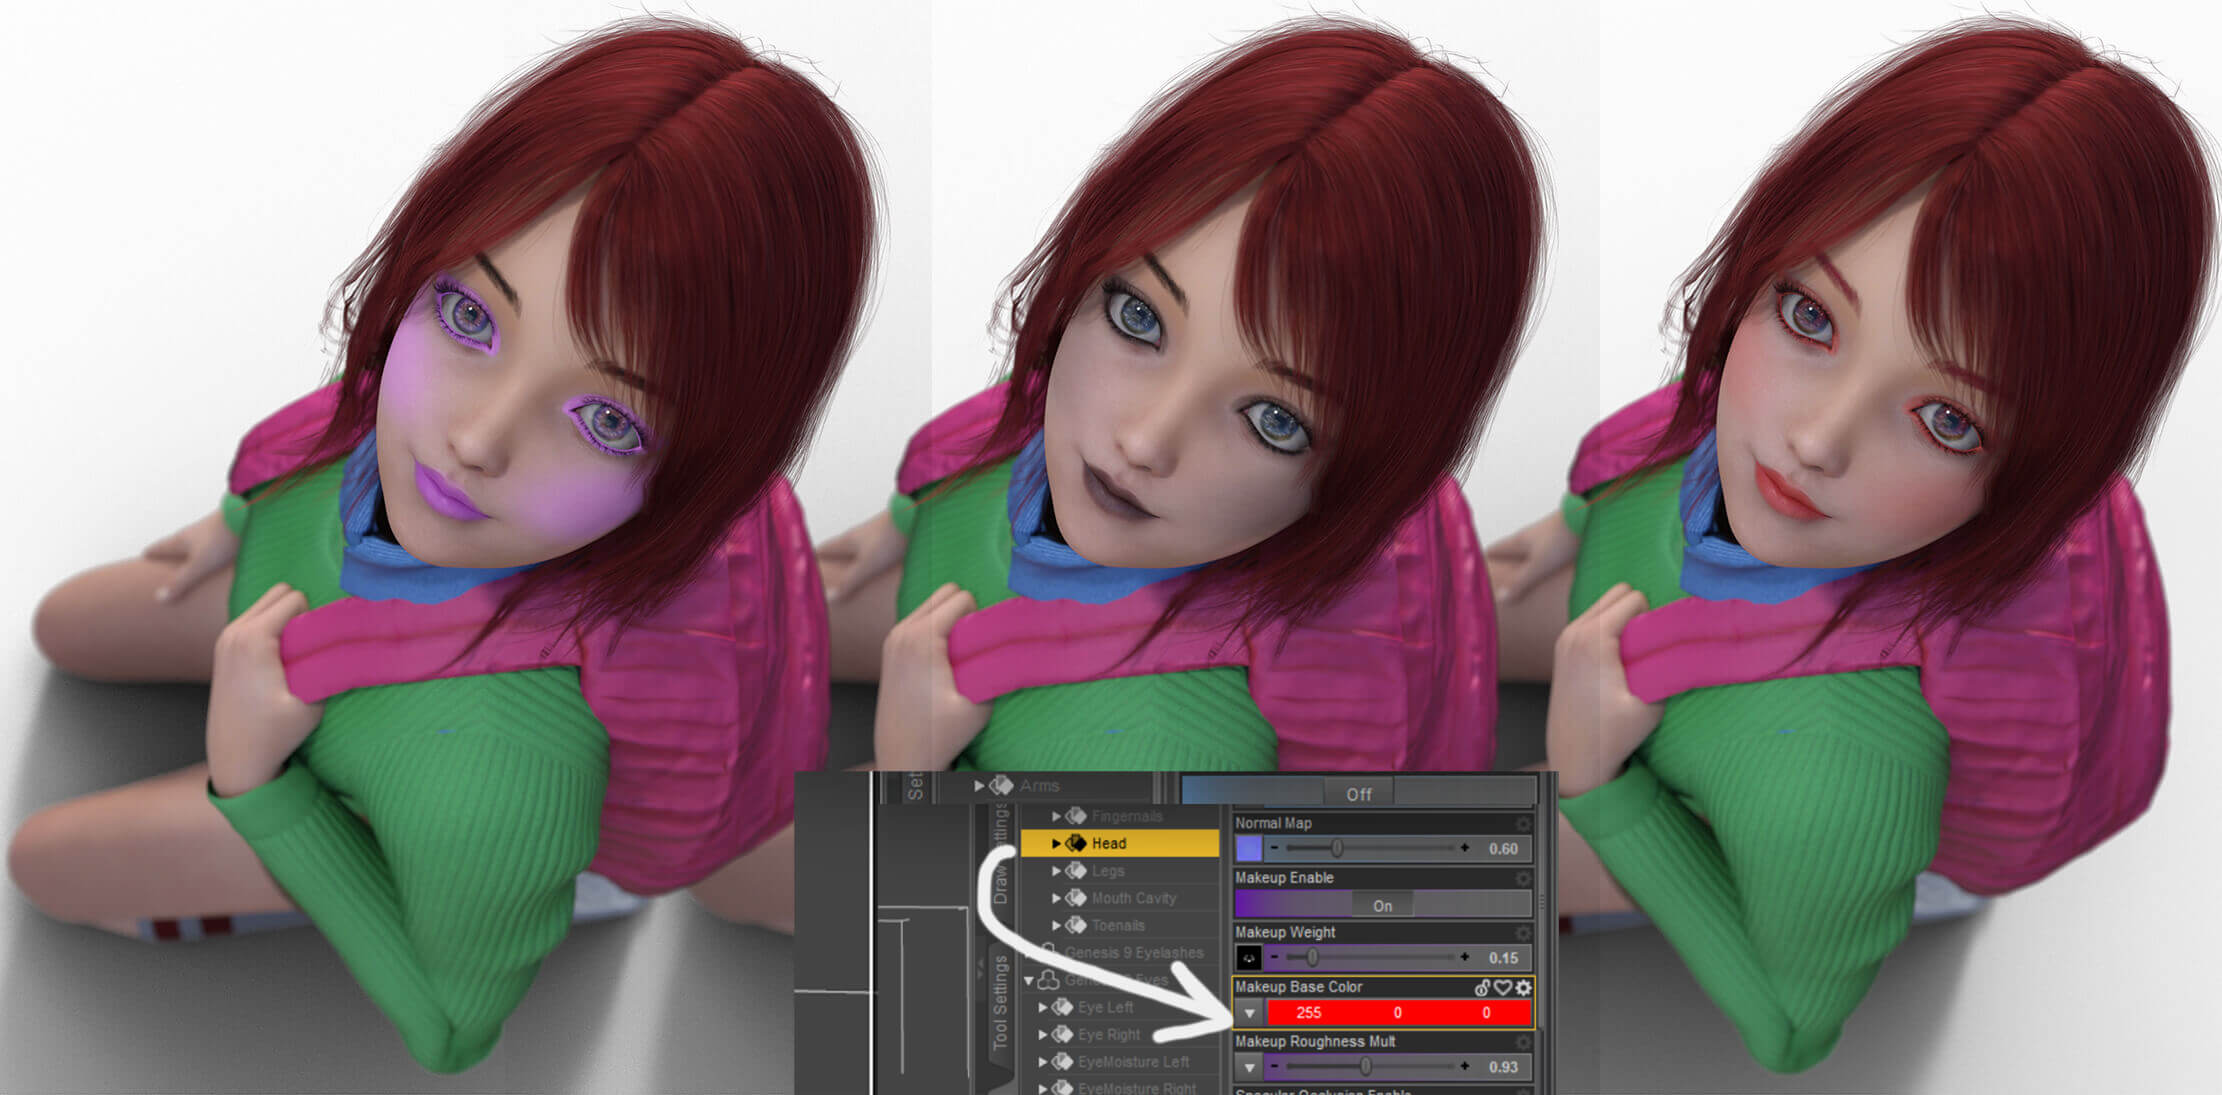The image size is (2222, 1095).
Task: Click the red Makeup Base Color swatch
Action: [x=1397, y=1013]
